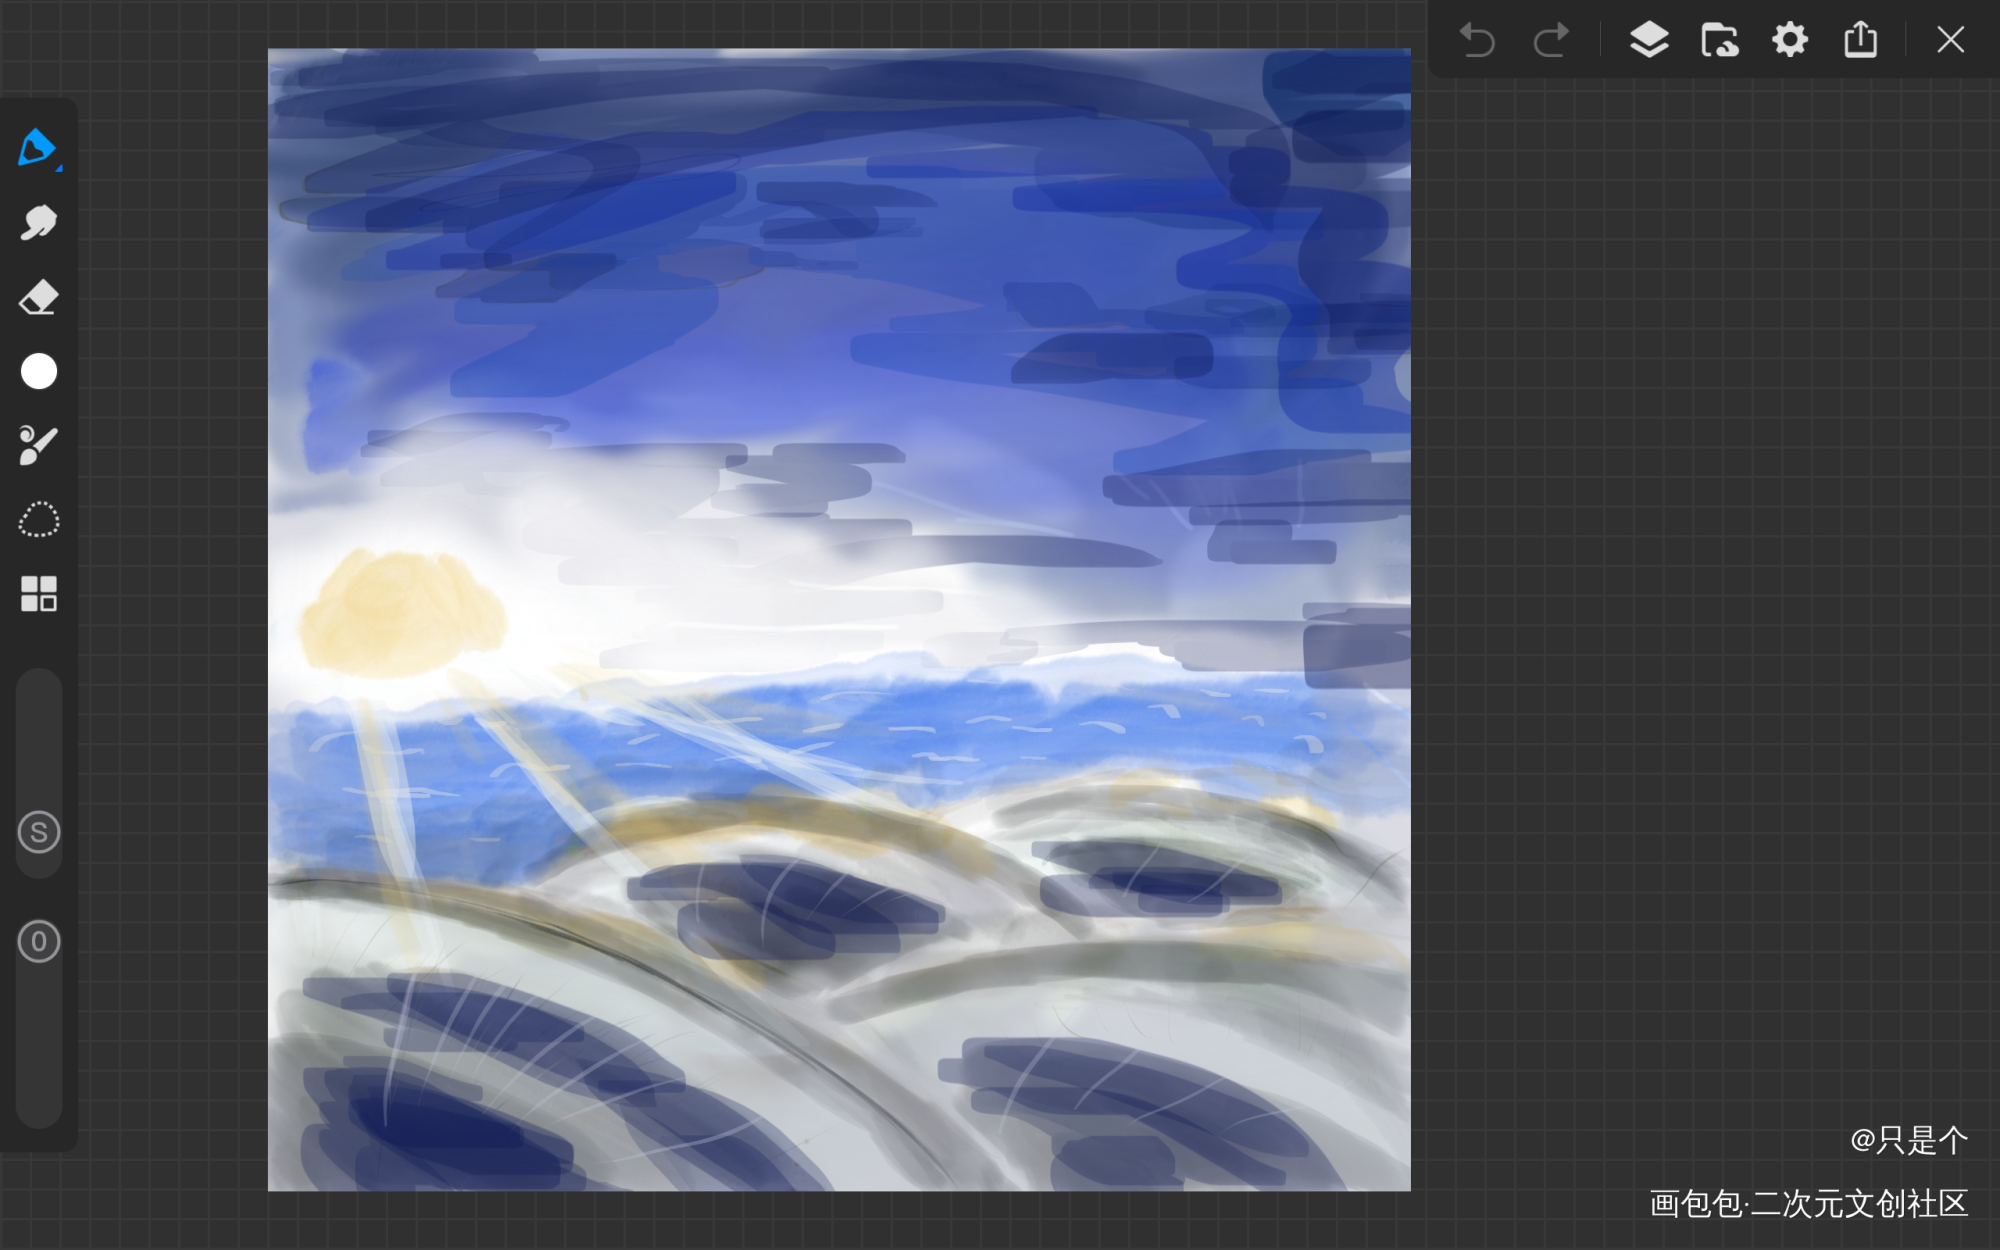Screen dimensions: 2000x1250
Task: Open the settings gear menu
Action: pos(1790,40)
